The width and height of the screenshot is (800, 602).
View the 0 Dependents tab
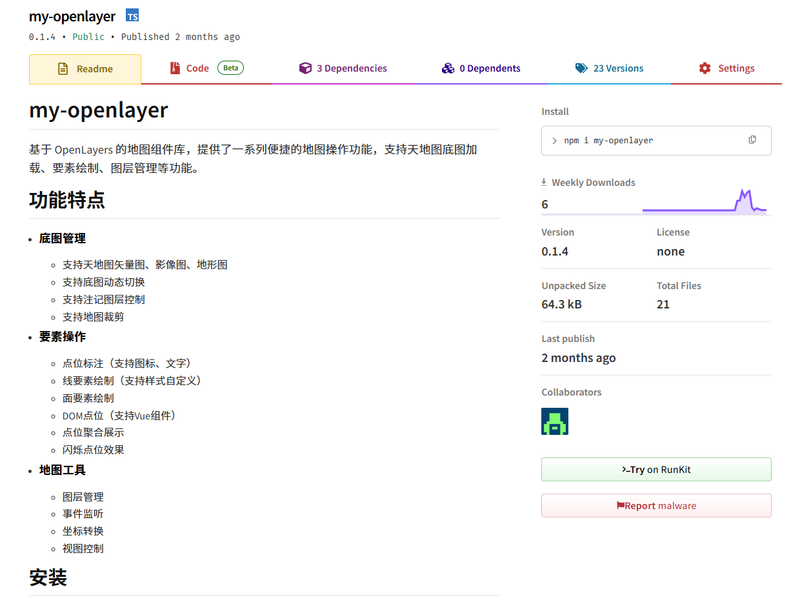[481, 68]
